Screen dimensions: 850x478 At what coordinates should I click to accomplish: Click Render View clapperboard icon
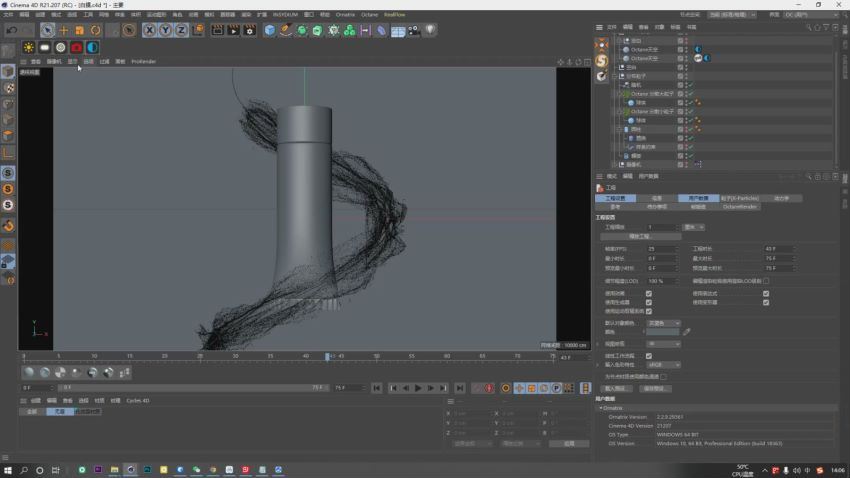(x=217, y=30)
